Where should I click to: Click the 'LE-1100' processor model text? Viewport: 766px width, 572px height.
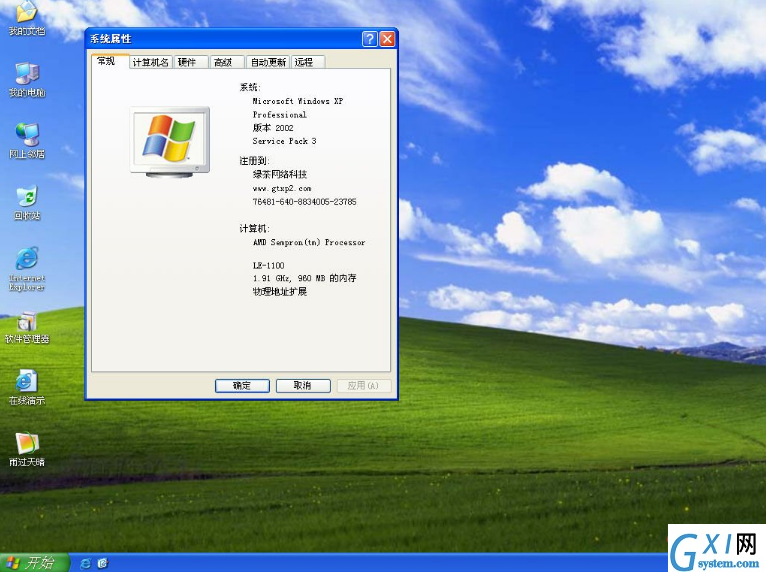[x=268, y=266]
